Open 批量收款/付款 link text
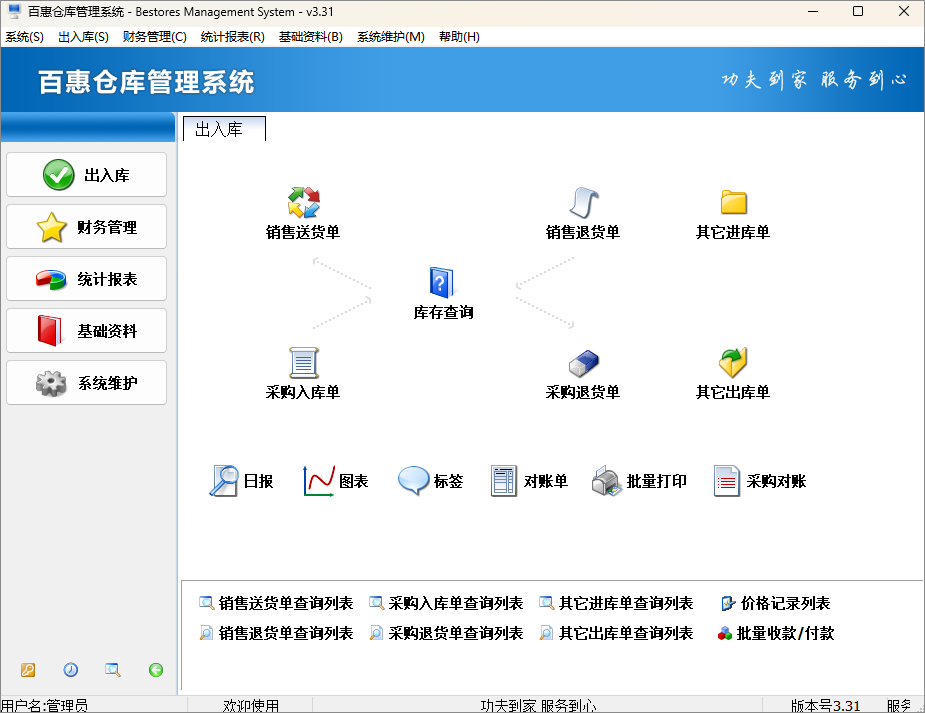The image size is (925, 713). [x=786, y=633]
